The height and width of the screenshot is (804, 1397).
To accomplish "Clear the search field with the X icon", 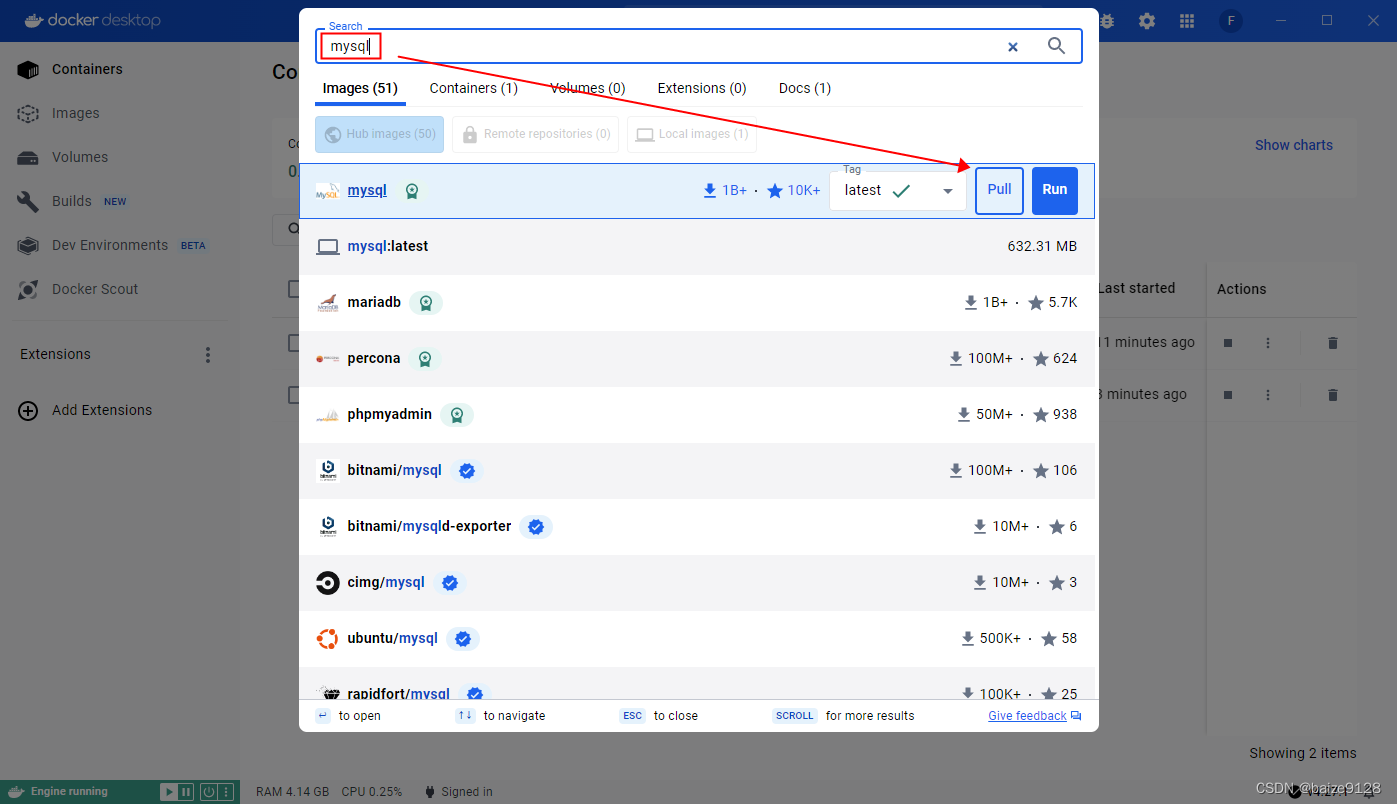I will 1012,47.
